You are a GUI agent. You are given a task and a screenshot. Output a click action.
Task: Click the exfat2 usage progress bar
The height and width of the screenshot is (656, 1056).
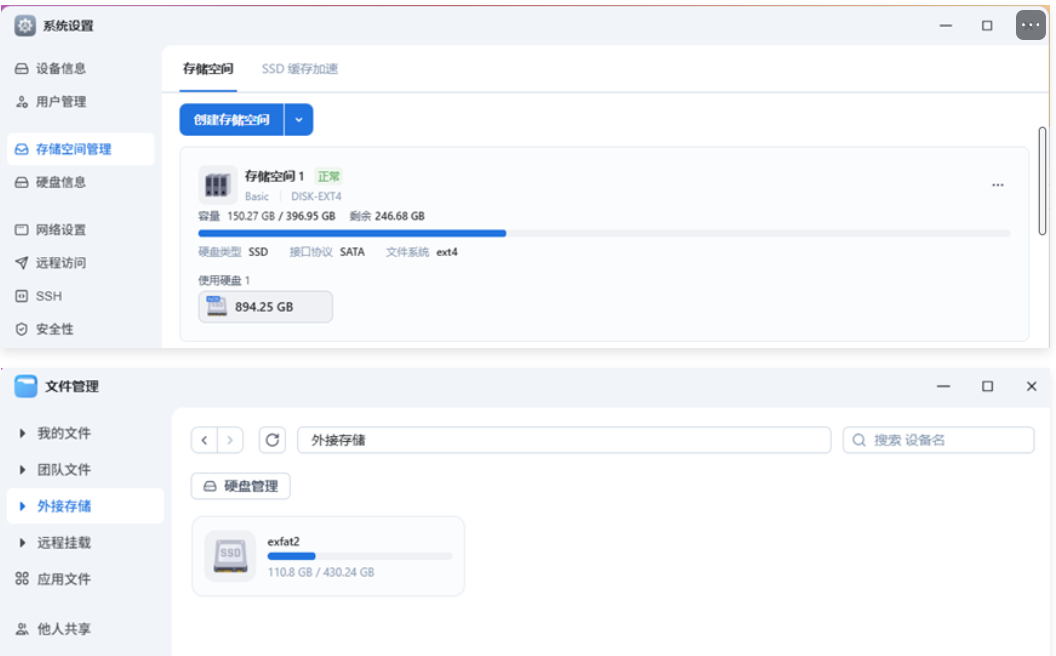(x=360, y=556)
